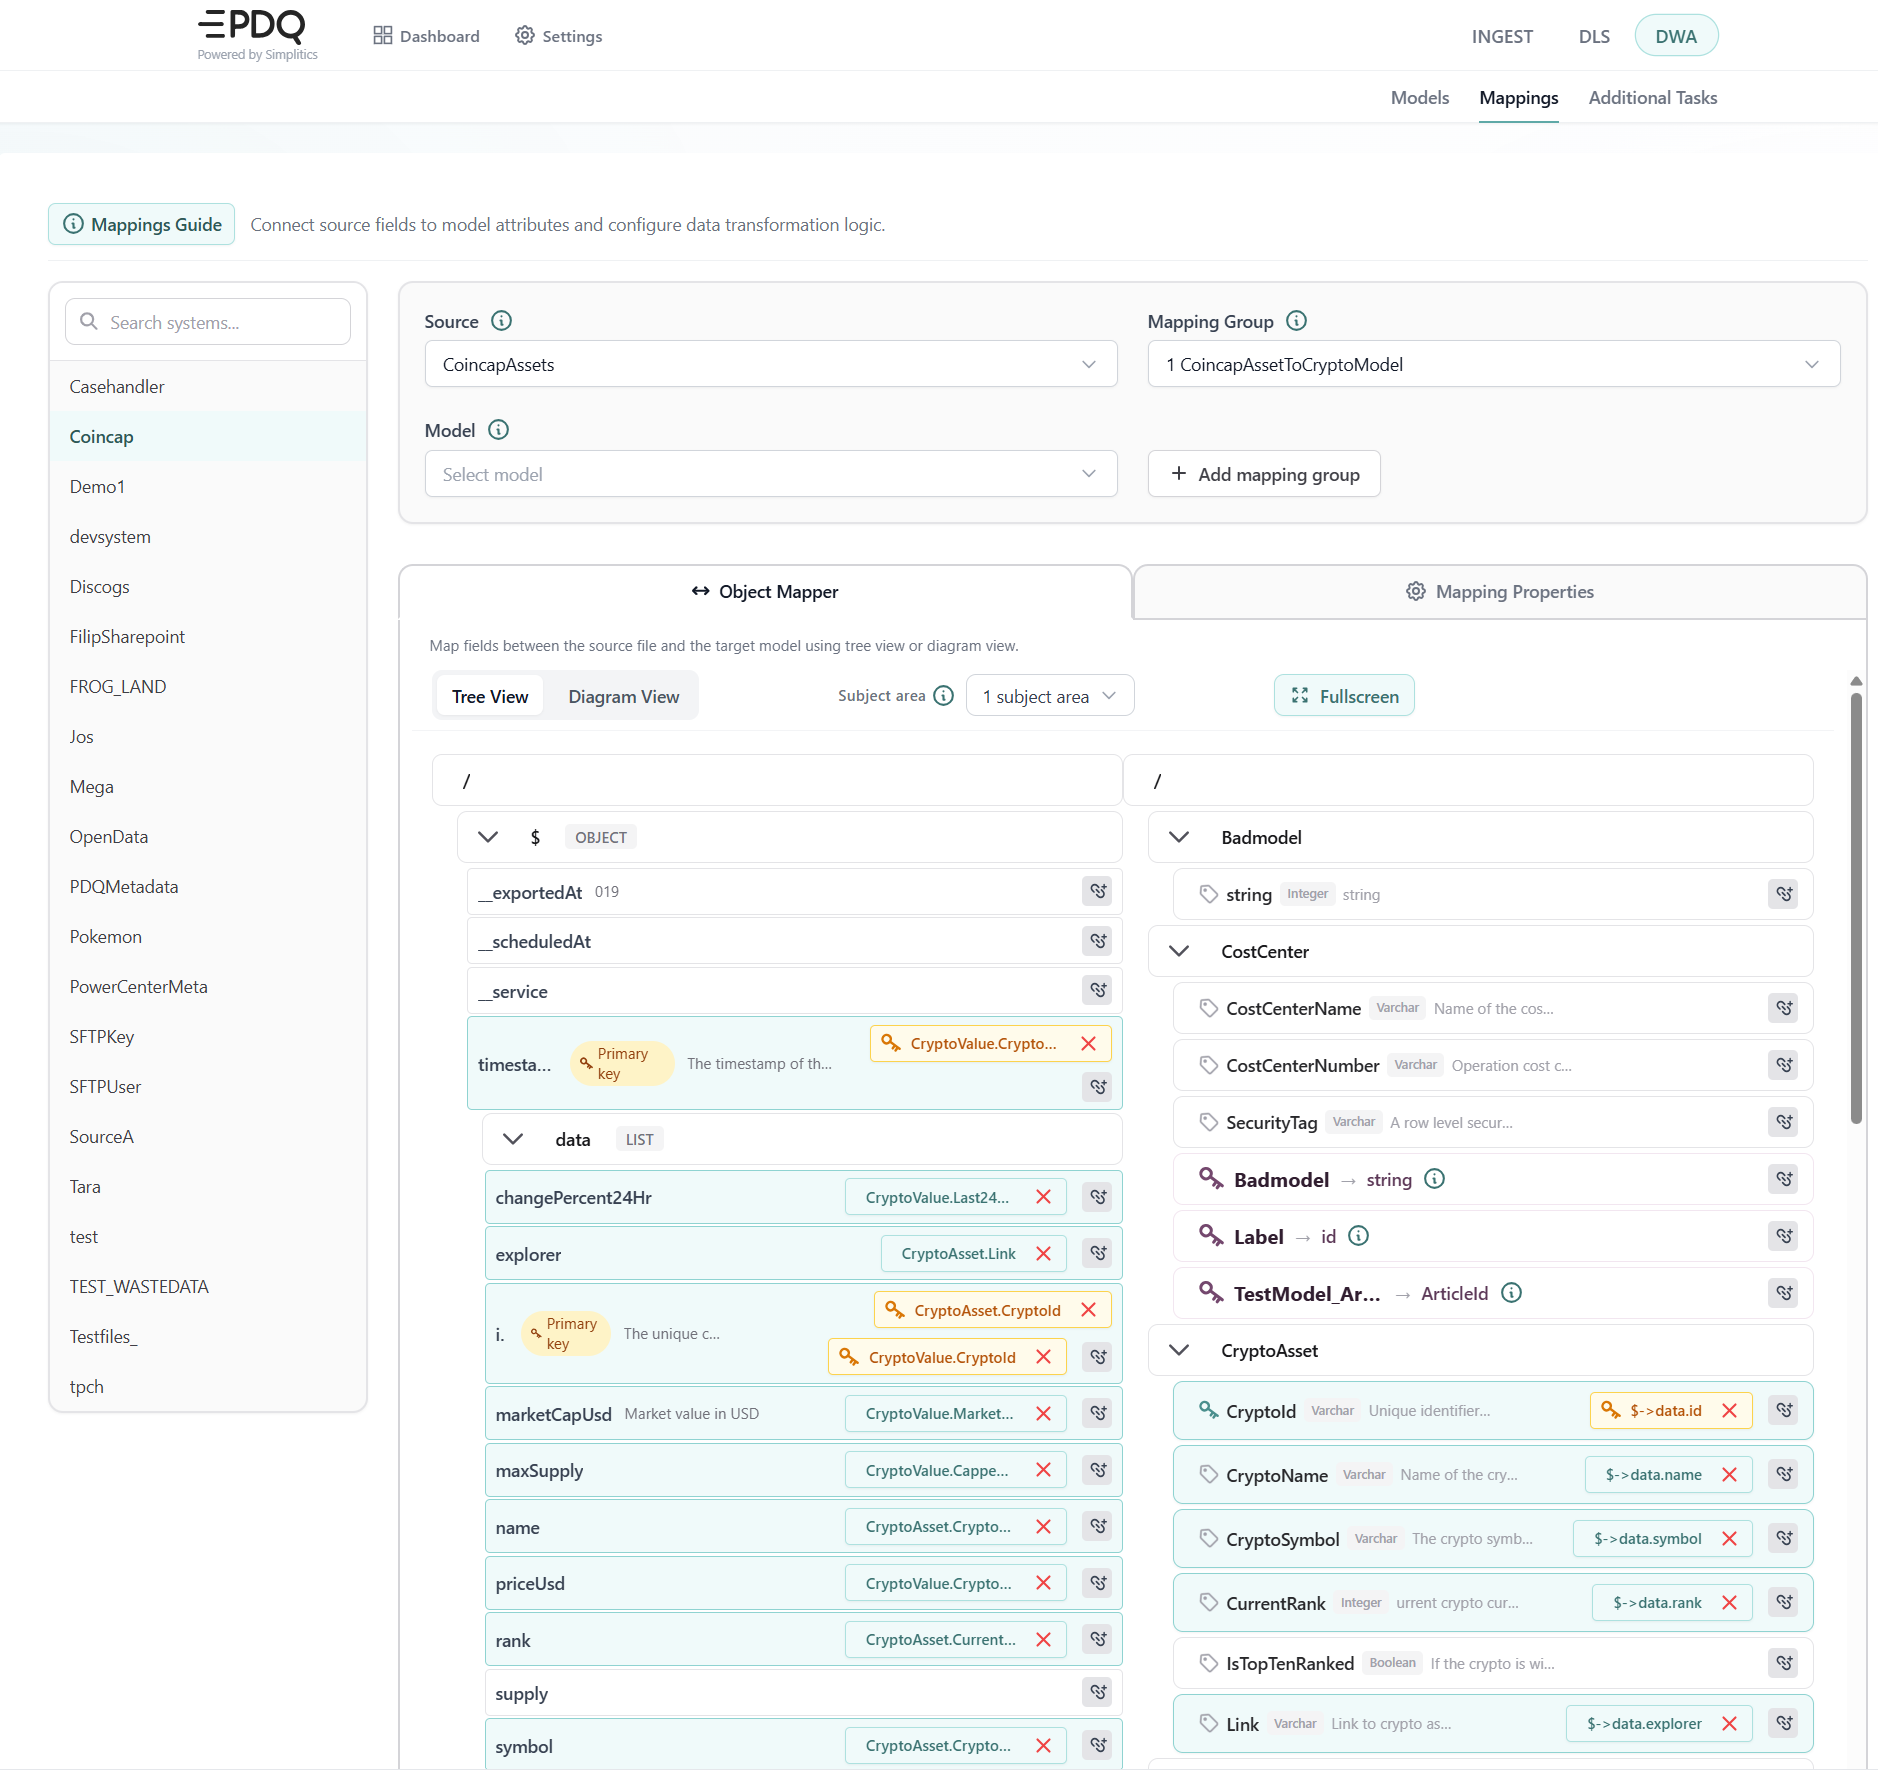Viewport: 1878px width, 1773px height.
Task: Select the Object Mapper tab
Action: [765, 592]
